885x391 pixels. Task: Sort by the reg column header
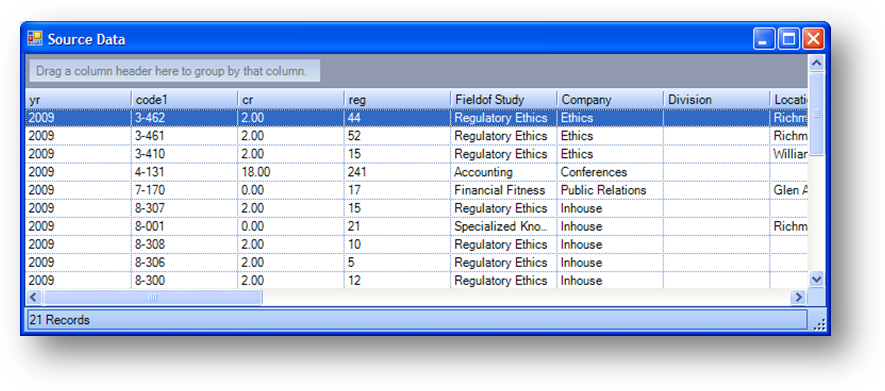397,99
